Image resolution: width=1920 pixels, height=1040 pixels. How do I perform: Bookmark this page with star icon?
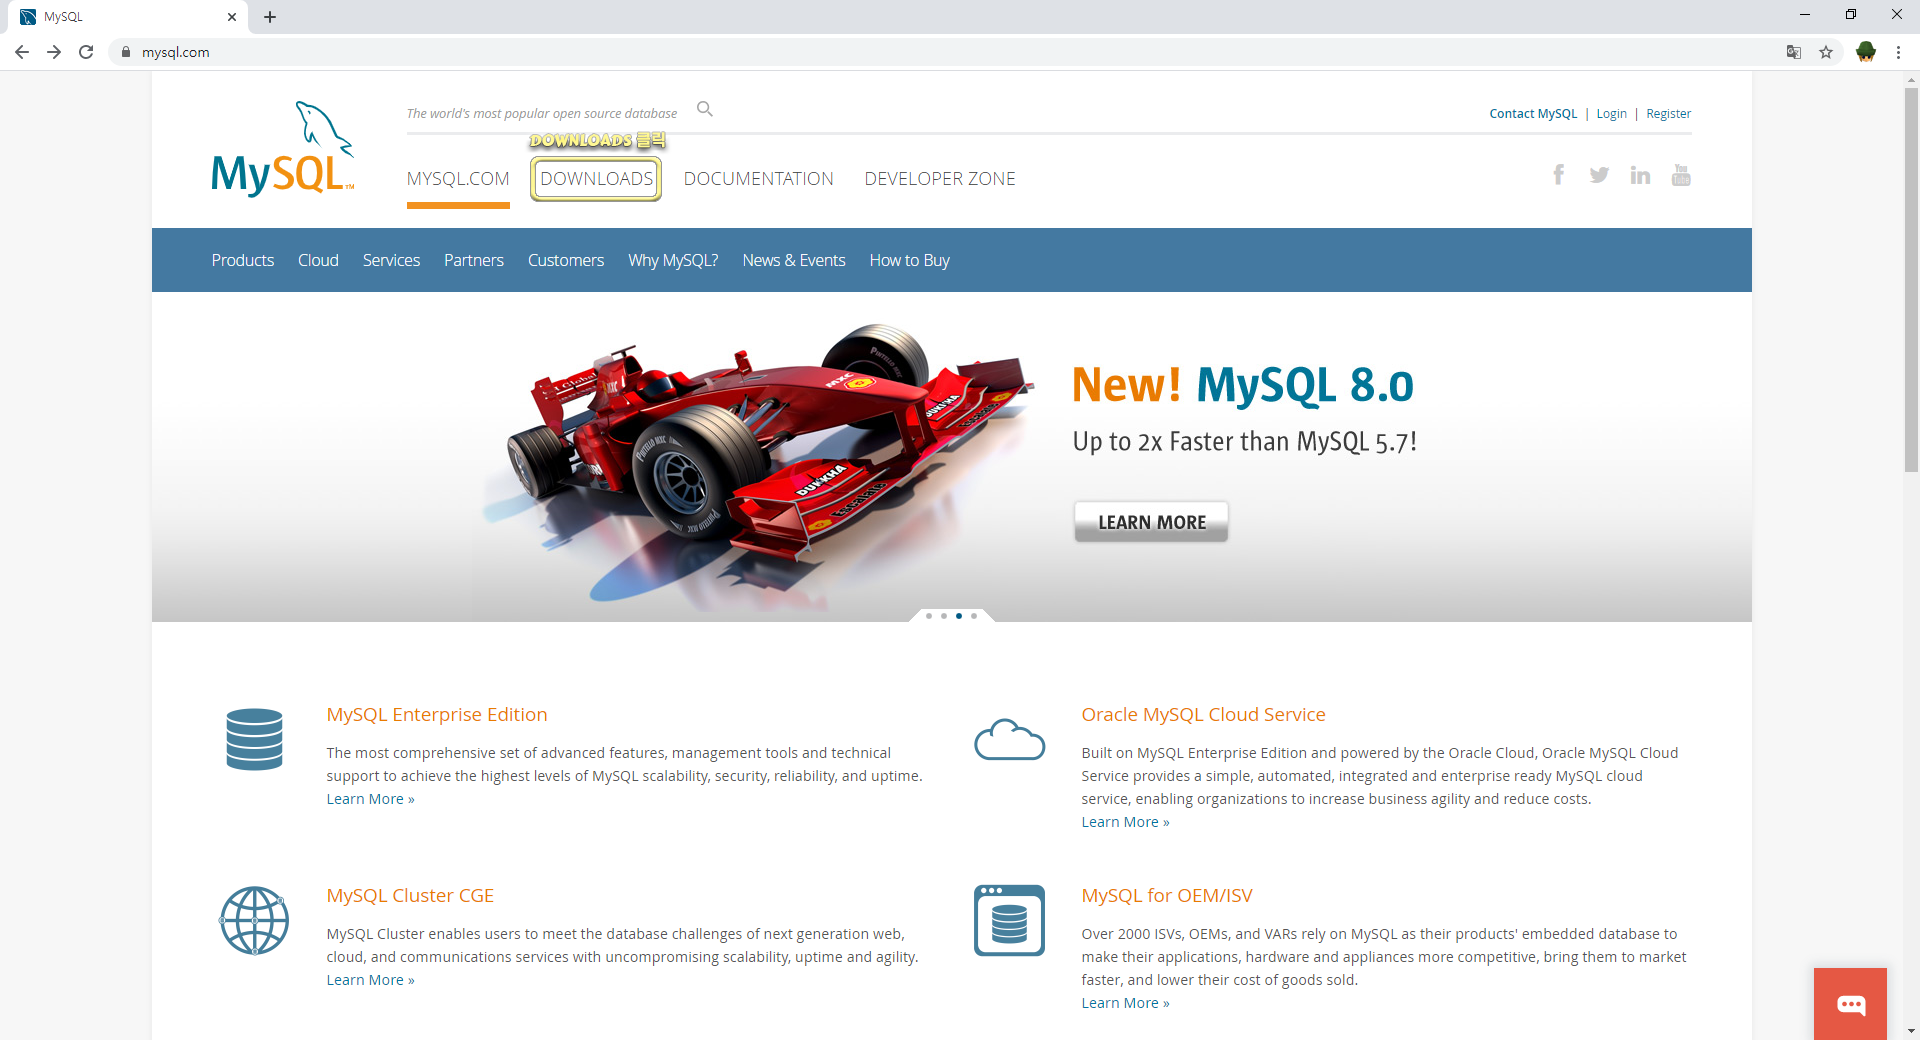(x=1826, y=52)
